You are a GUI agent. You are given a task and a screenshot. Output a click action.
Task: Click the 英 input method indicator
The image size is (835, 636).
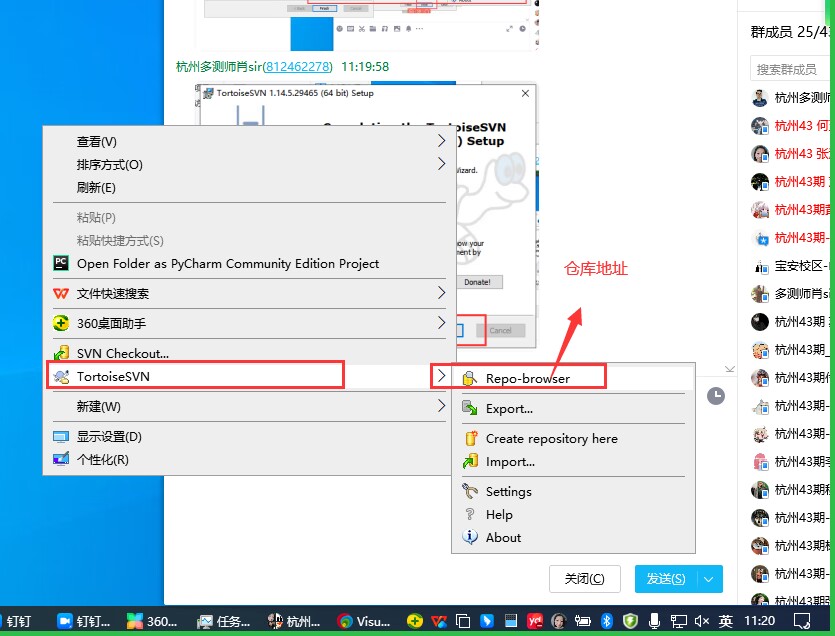[725, 621]
